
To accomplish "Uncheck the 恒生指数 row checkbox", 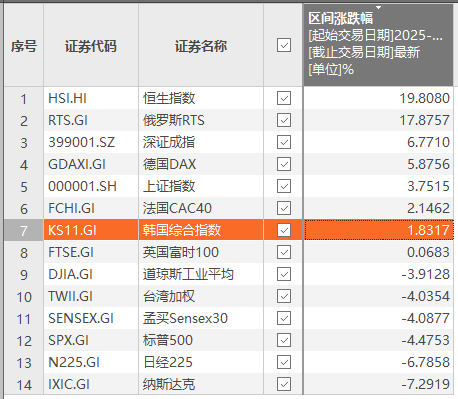I will tap(284, 98).
